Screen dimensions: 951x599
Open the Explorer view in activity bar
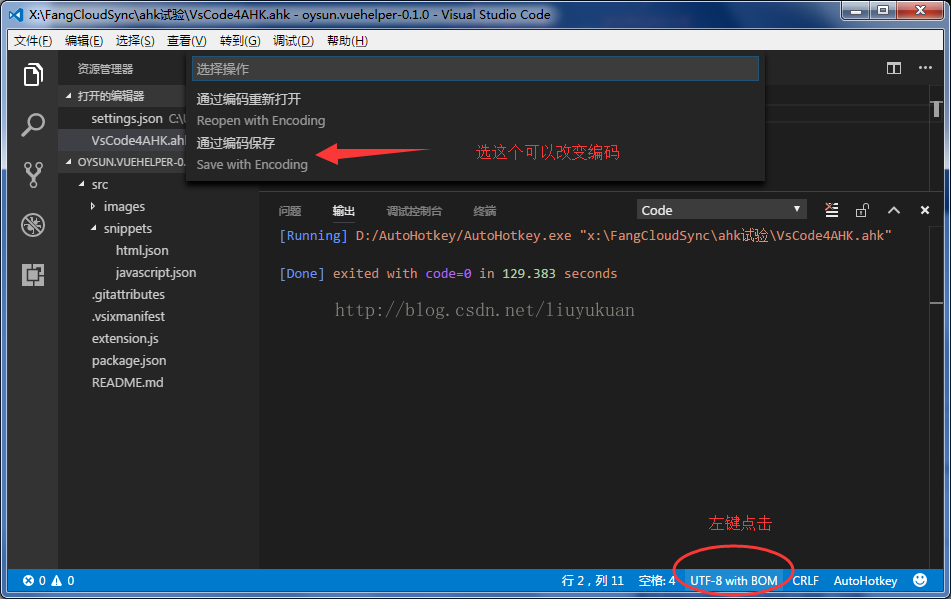(33, 75)
